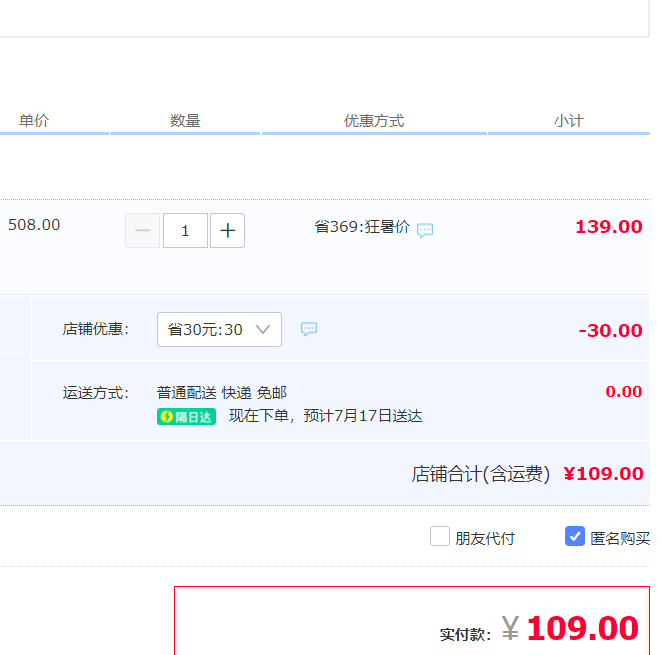Image resolution: width=662 pixels, height=655 pixels.
Task: Click the 省369:狂暑价 promotion text
Action: 362,227
